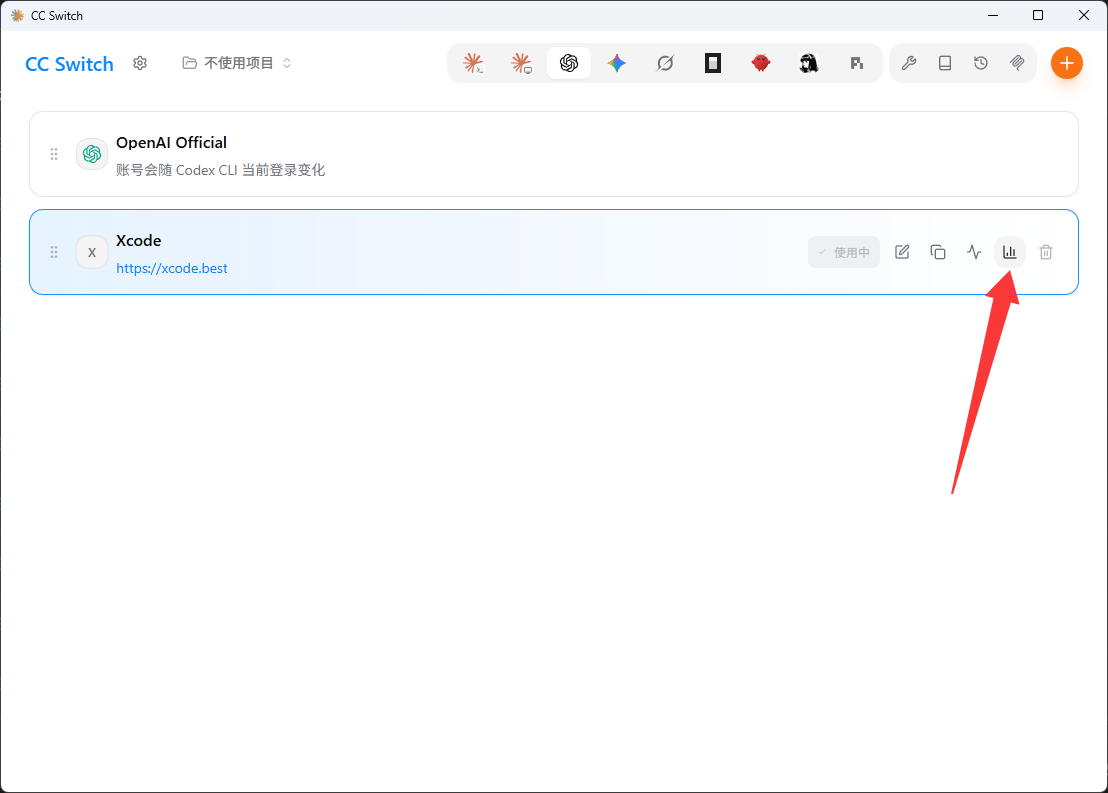Viewport: 1108px width, 793px height.
Task: Open the book icon in toolbar
Action: (945, 64)
